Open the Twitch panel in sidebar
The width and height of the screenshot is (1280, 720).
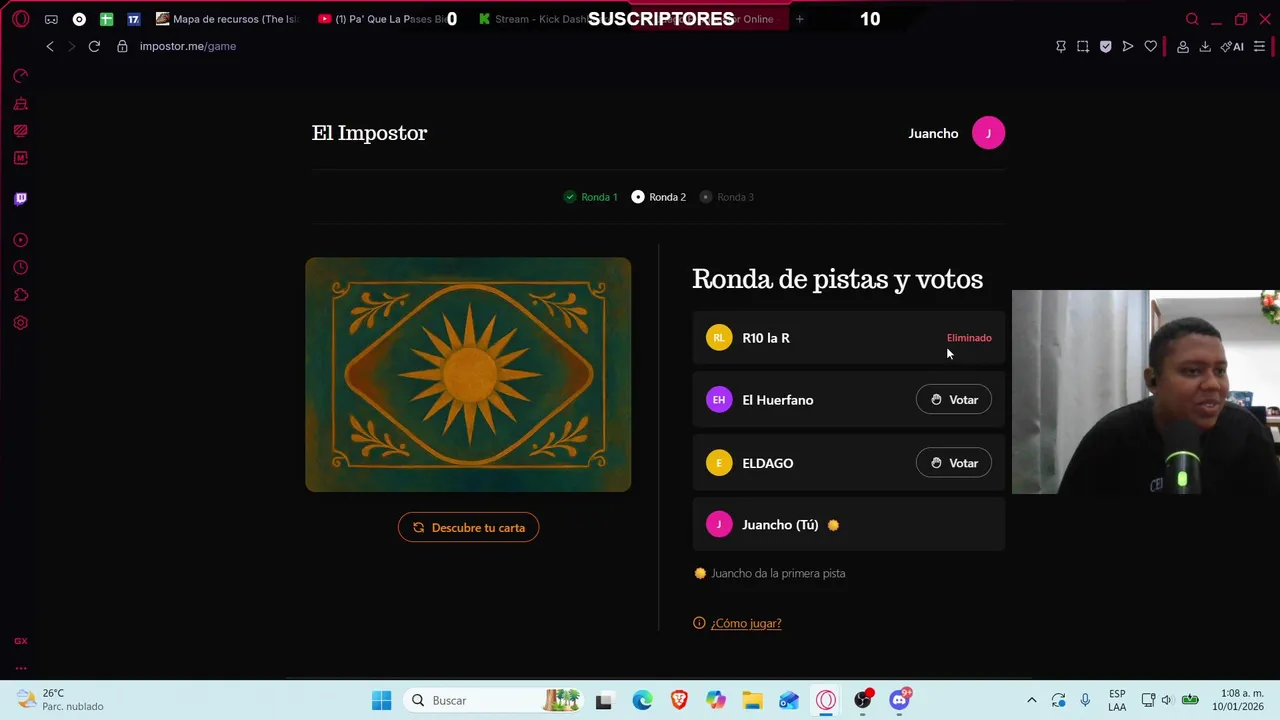coord(20,198)
